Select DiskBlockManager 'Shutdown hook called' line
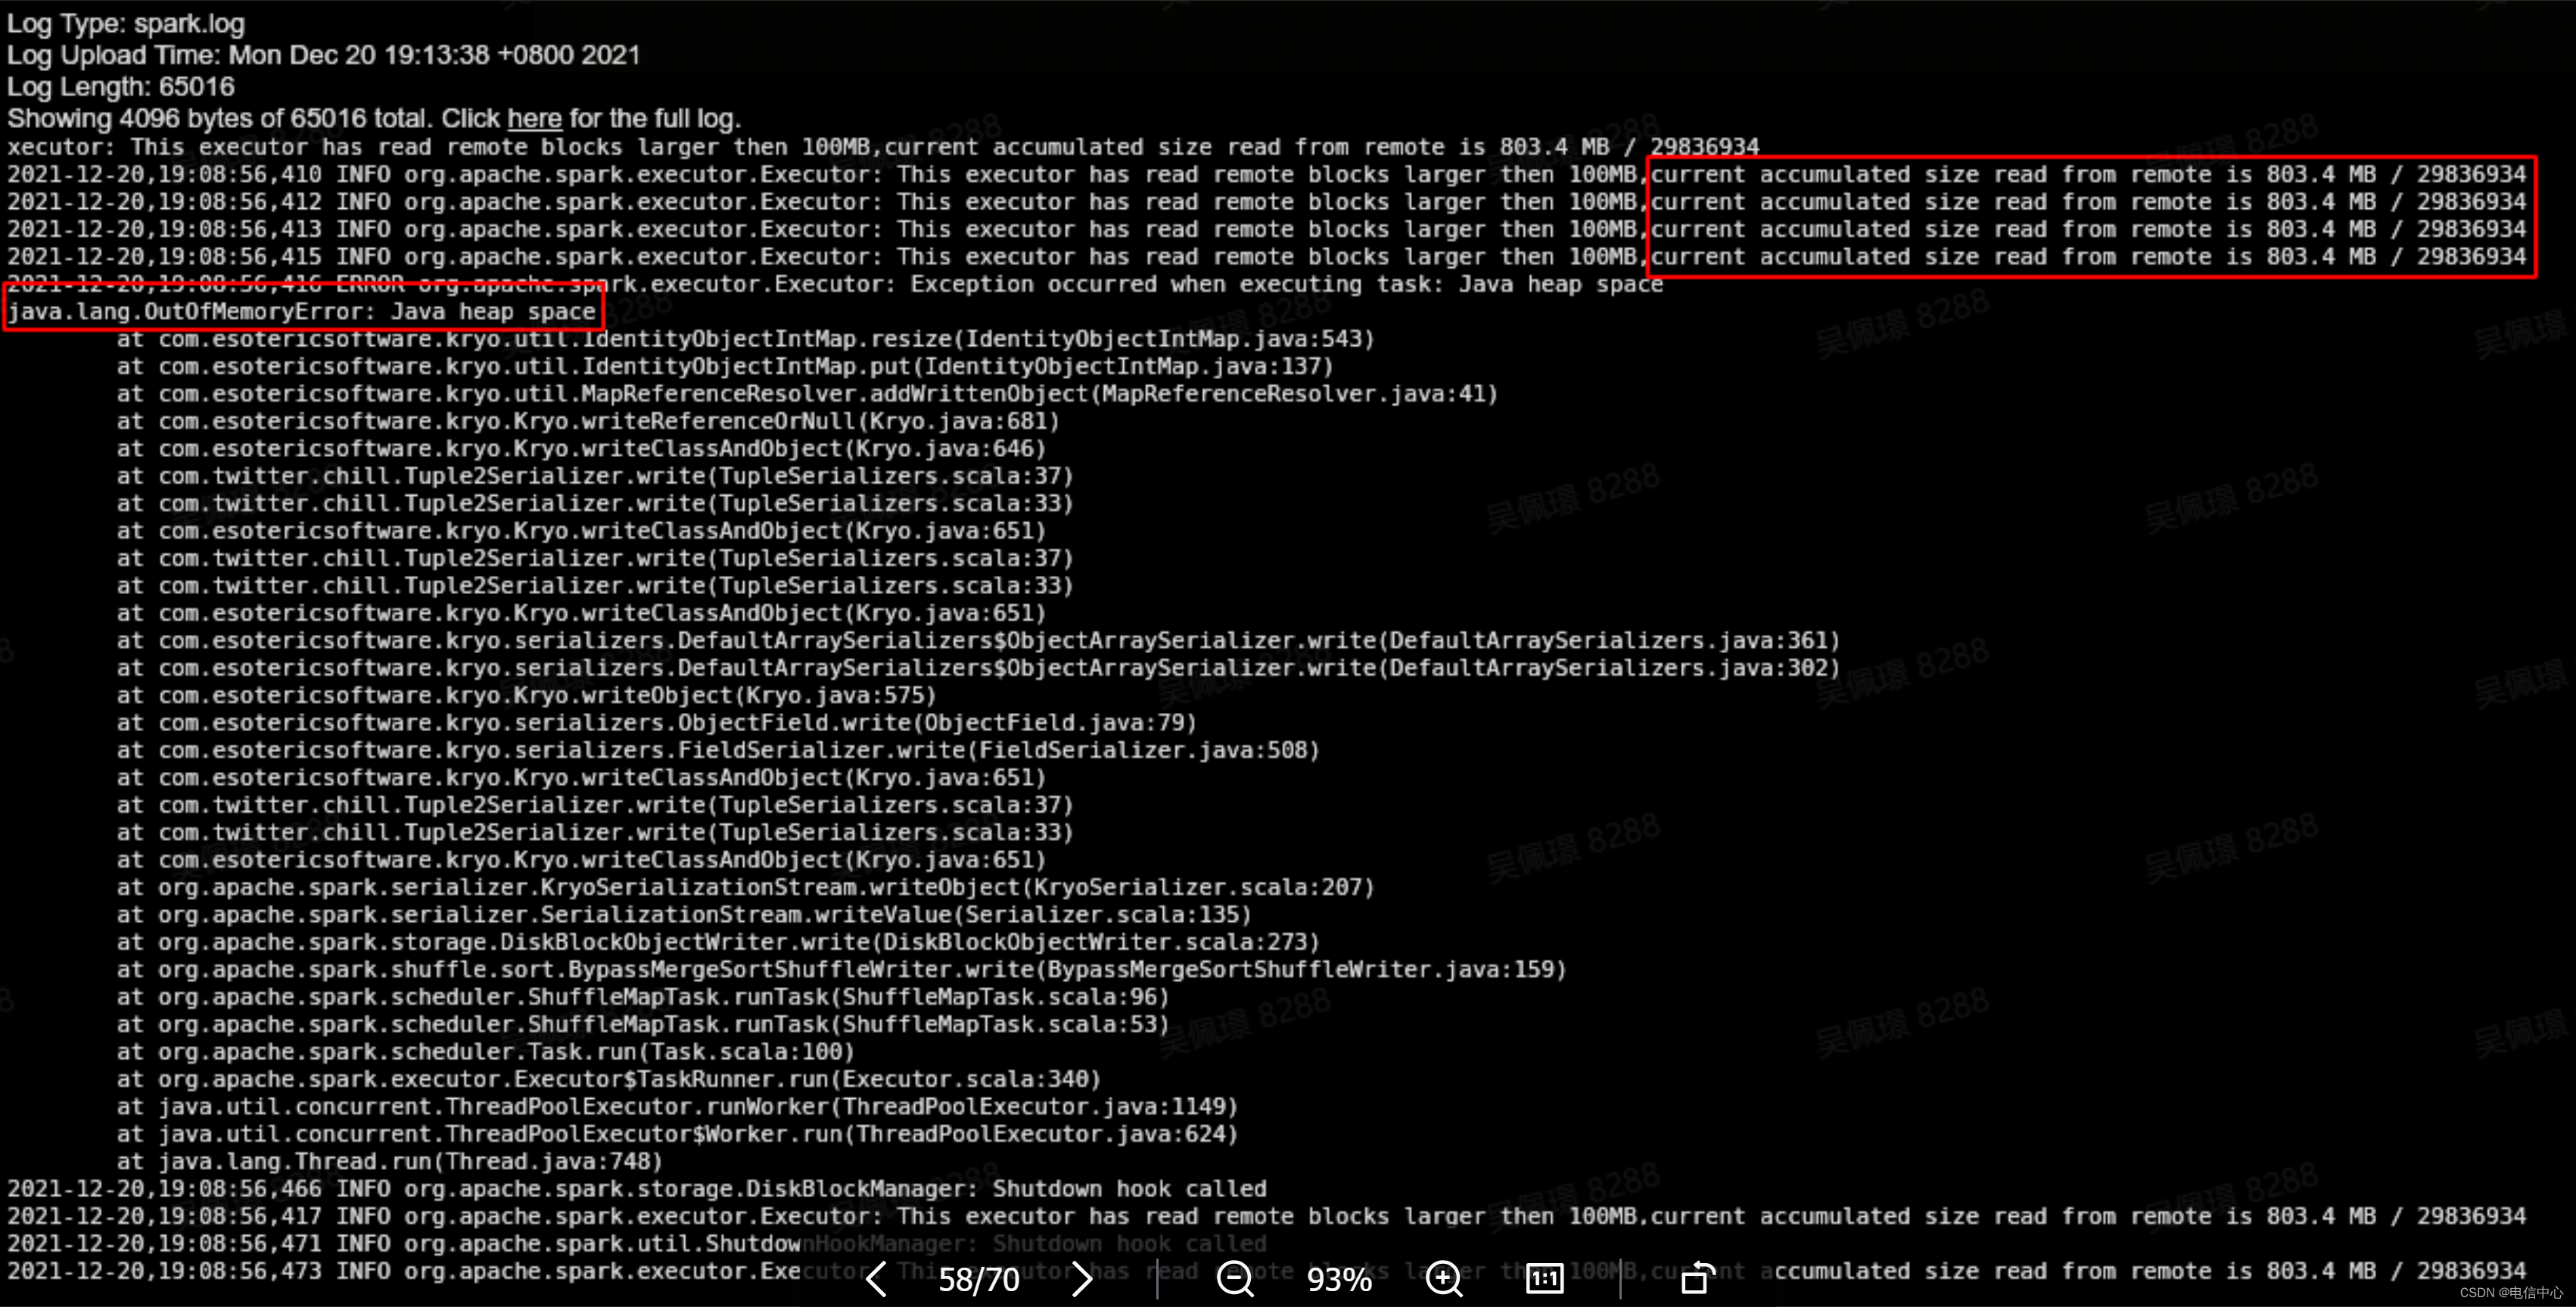 637,1189
